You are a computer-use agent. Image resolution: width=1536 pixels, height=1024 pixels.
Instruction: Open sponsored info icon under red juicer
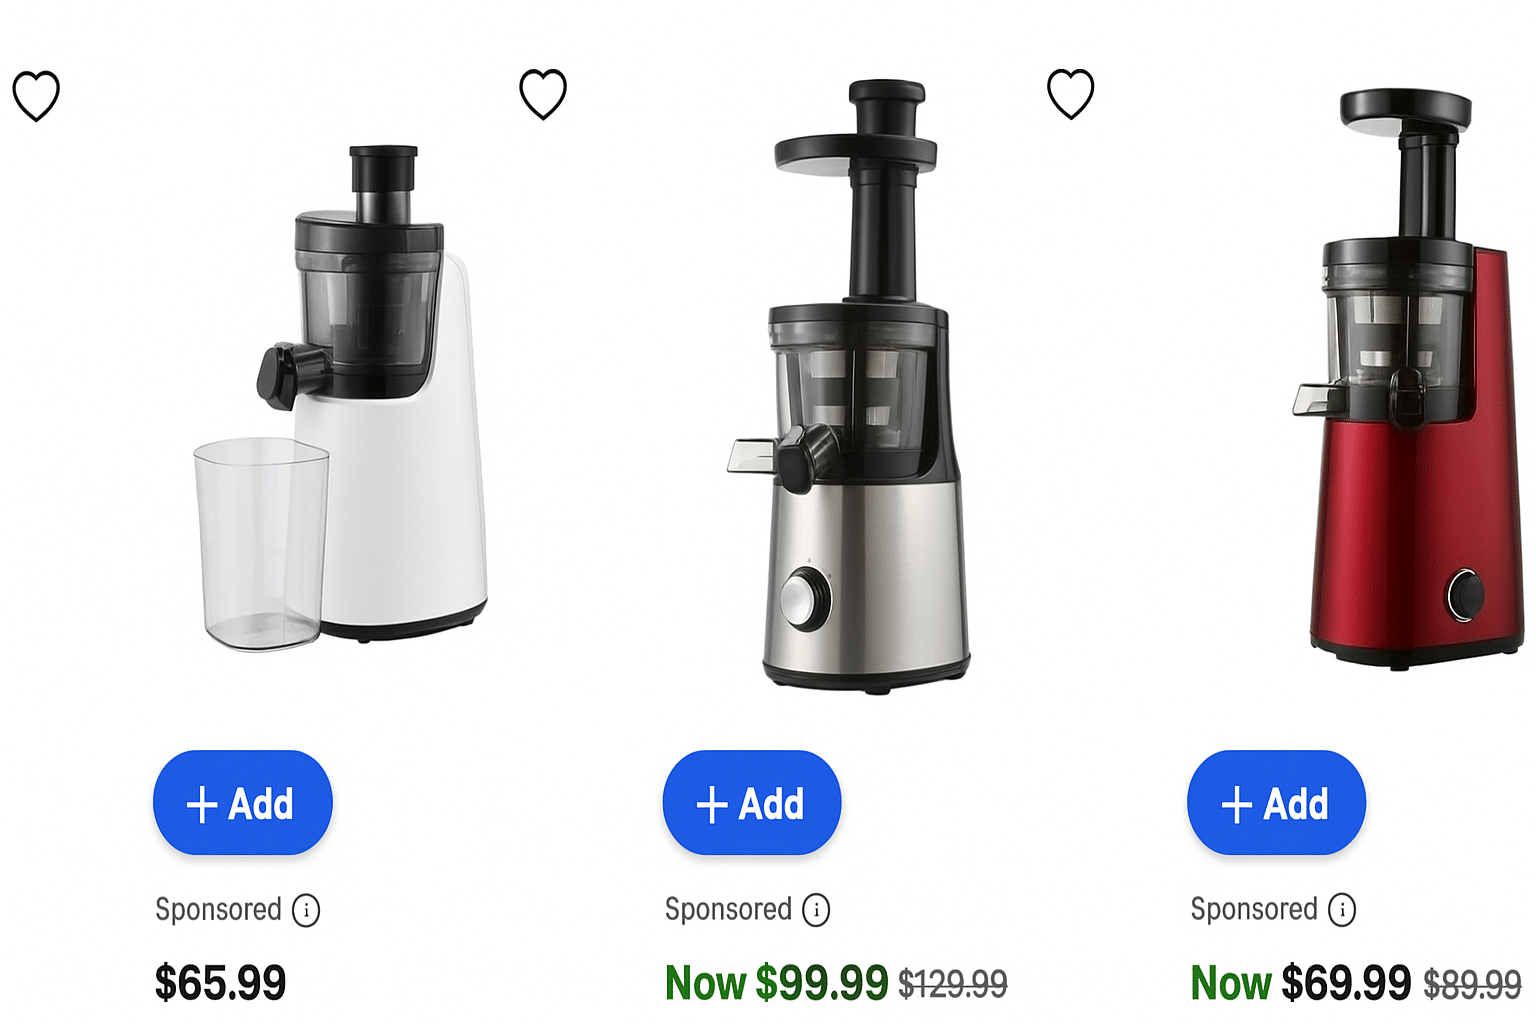pyautogui.click(x=1342, y=910)
